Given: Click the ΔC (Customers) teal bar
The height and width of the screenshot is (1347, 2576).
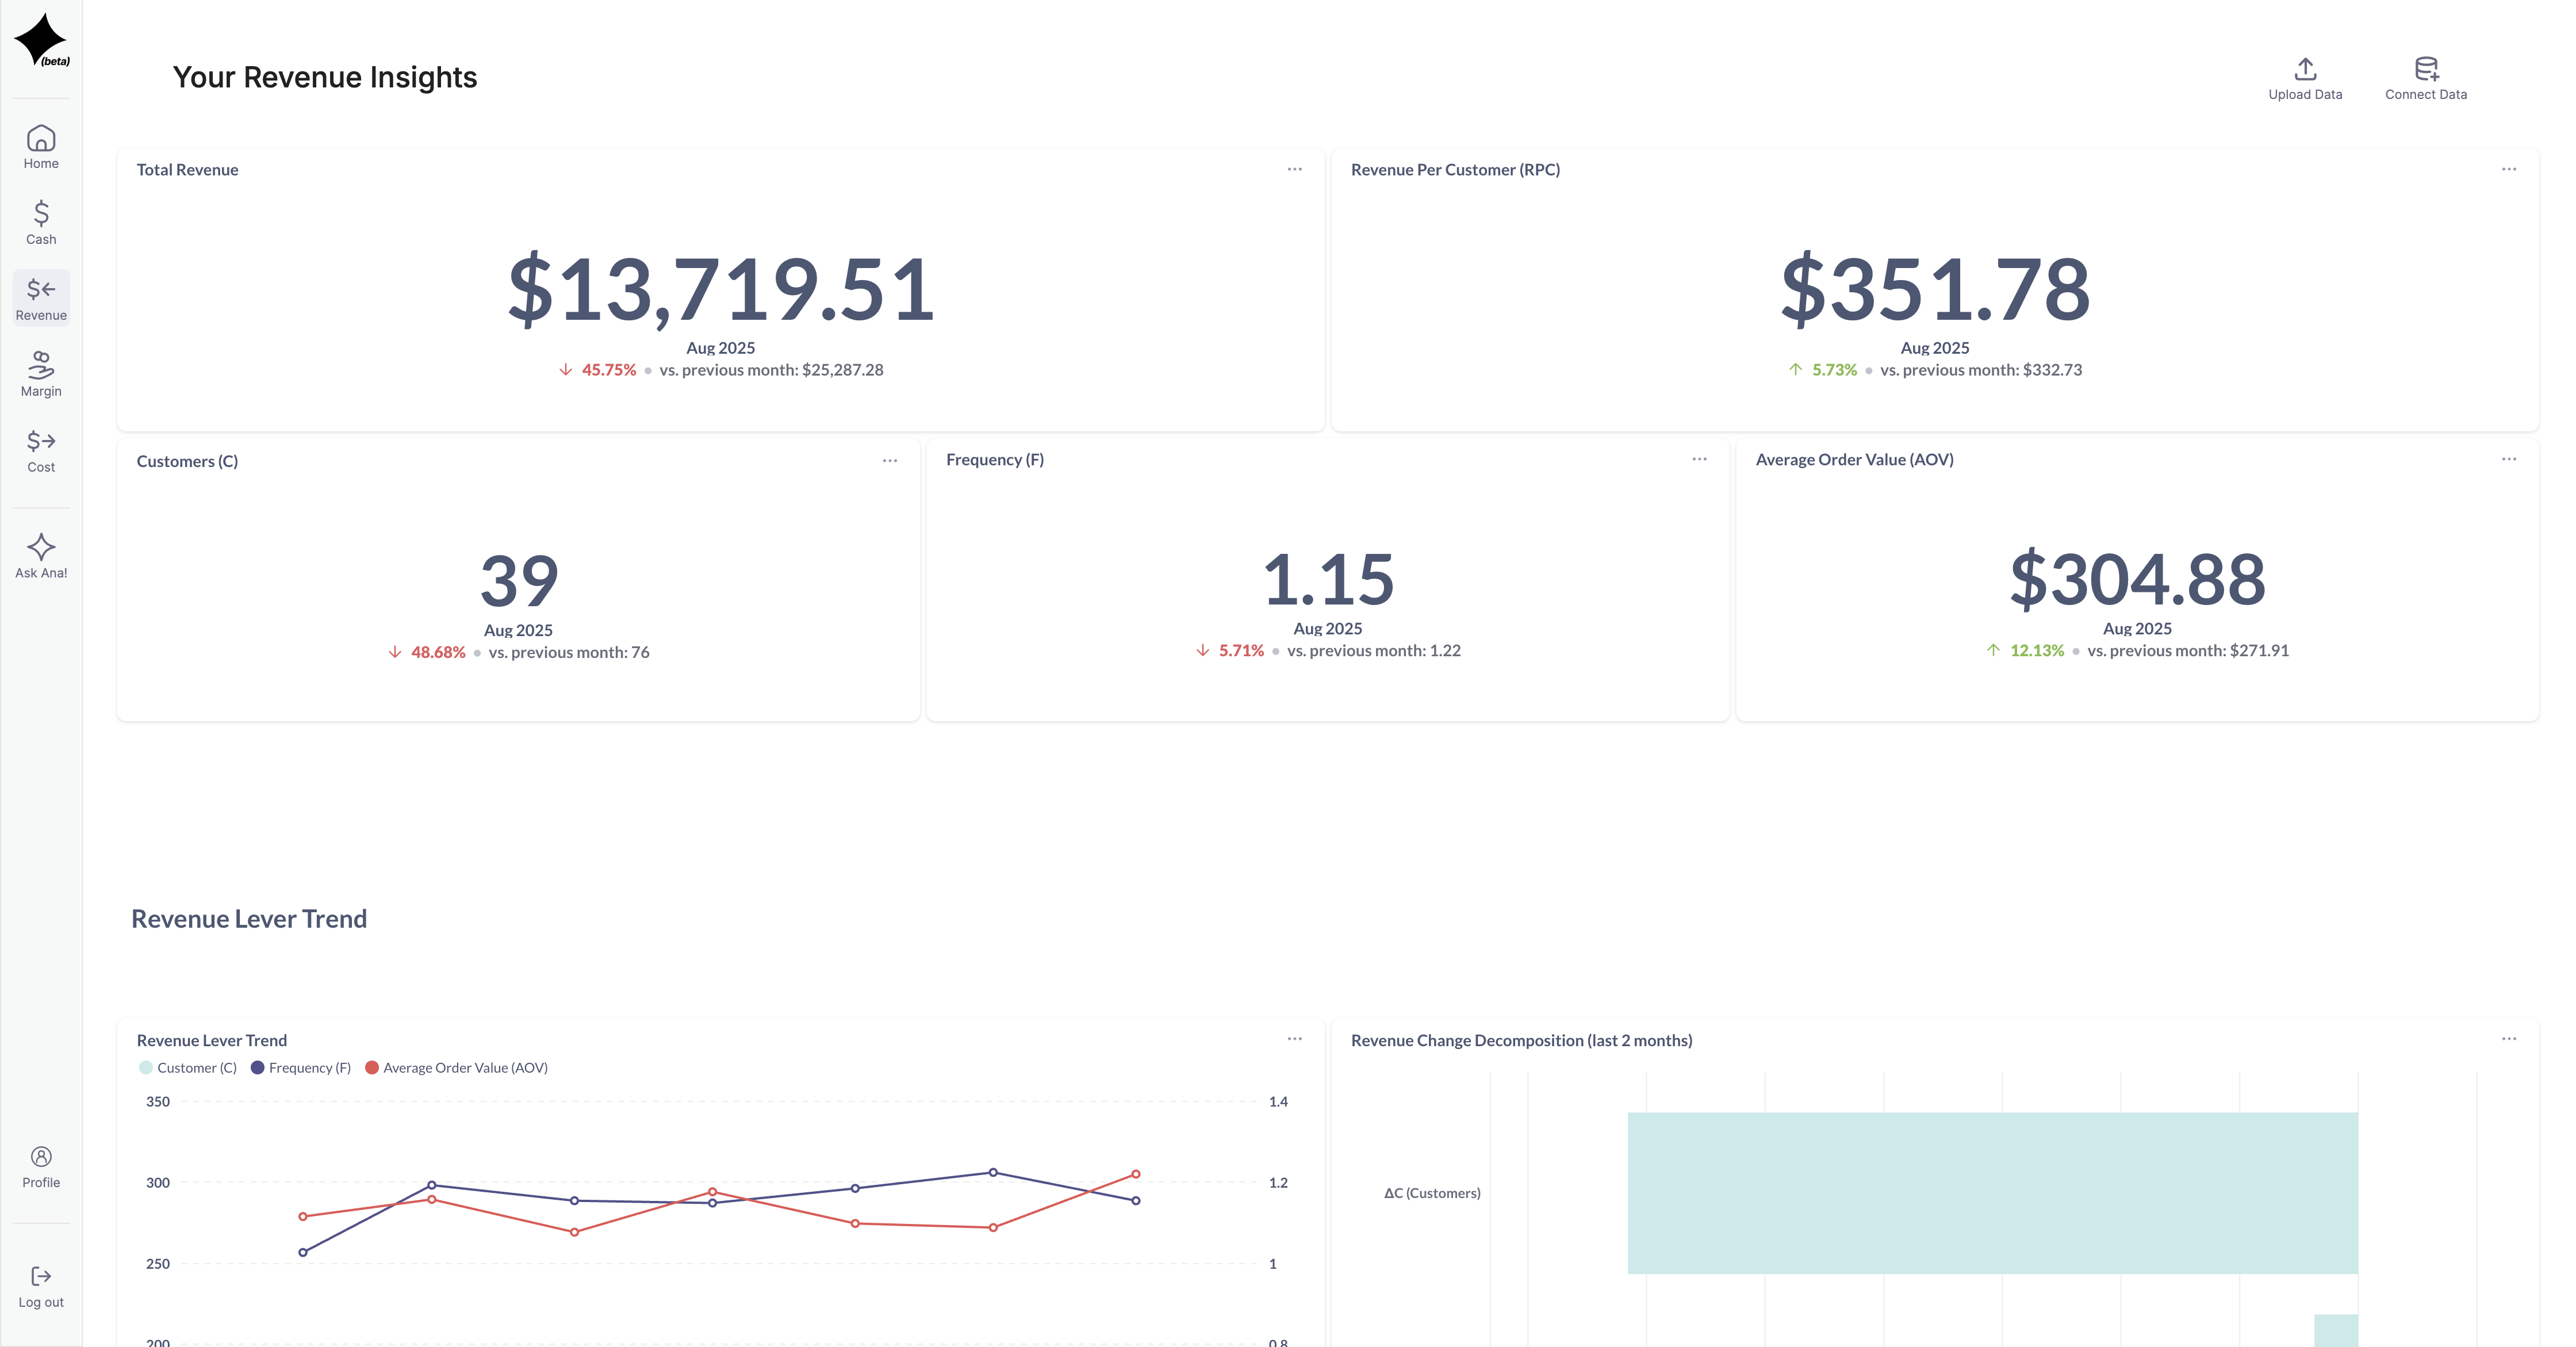Looking at the screenshot, I should (x=1992, y=1192).
